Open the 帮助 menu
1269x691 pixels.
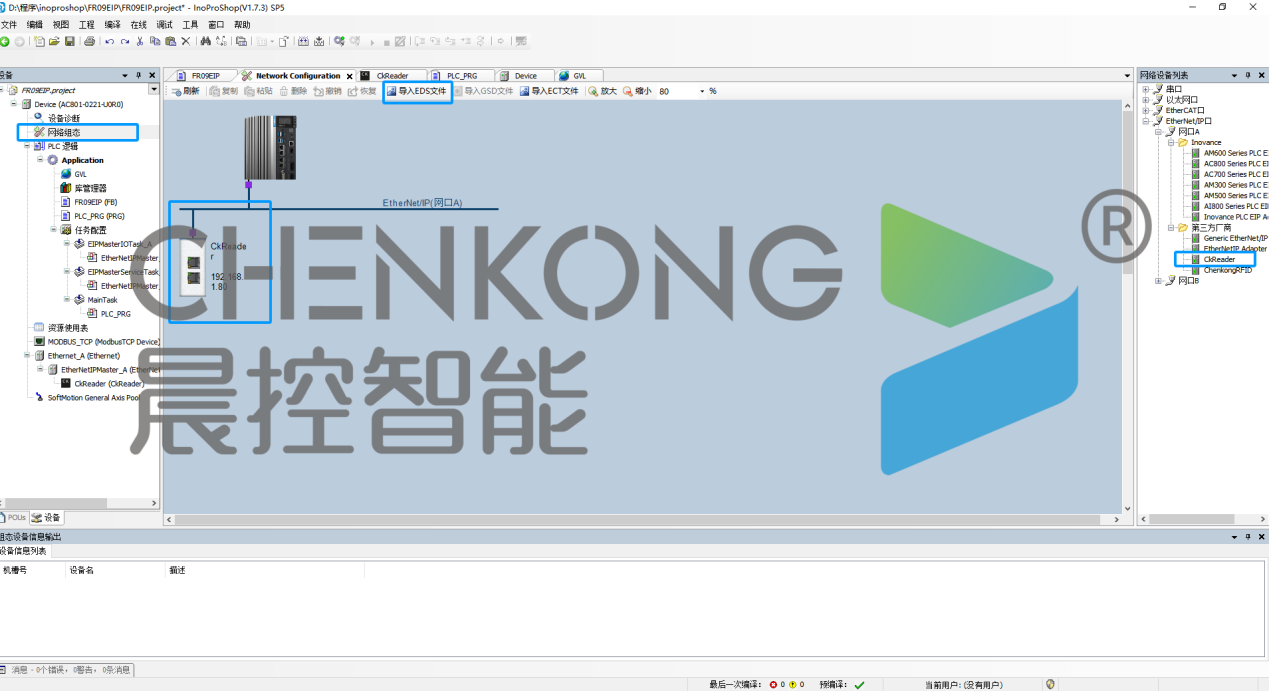[x=242, y=24]
